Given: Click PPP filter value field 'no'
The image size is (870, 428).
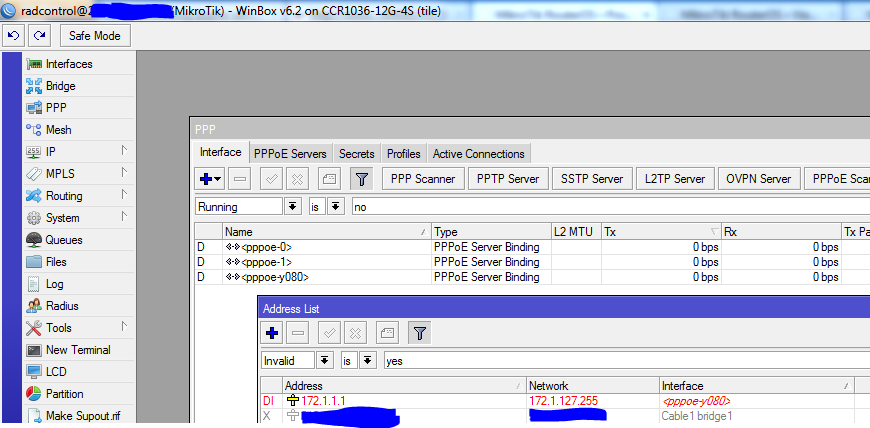Looking at the screenshot, I should pos(610,207).
